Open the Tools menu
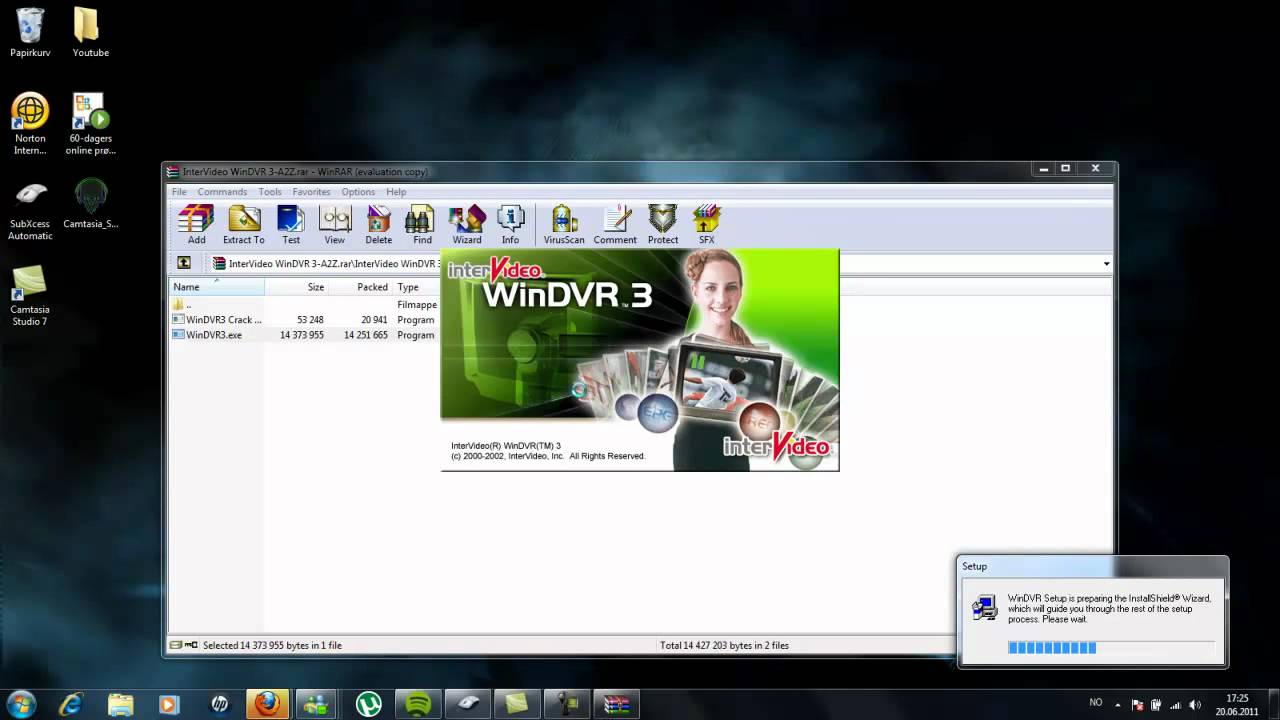 (270, 192)
